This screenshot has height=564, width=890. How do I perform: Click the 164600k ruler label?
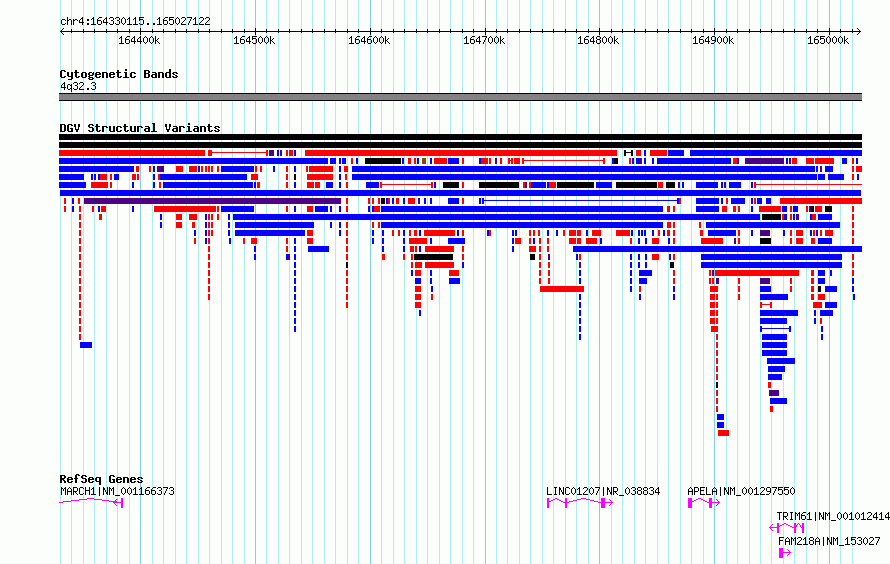point(369,40)
